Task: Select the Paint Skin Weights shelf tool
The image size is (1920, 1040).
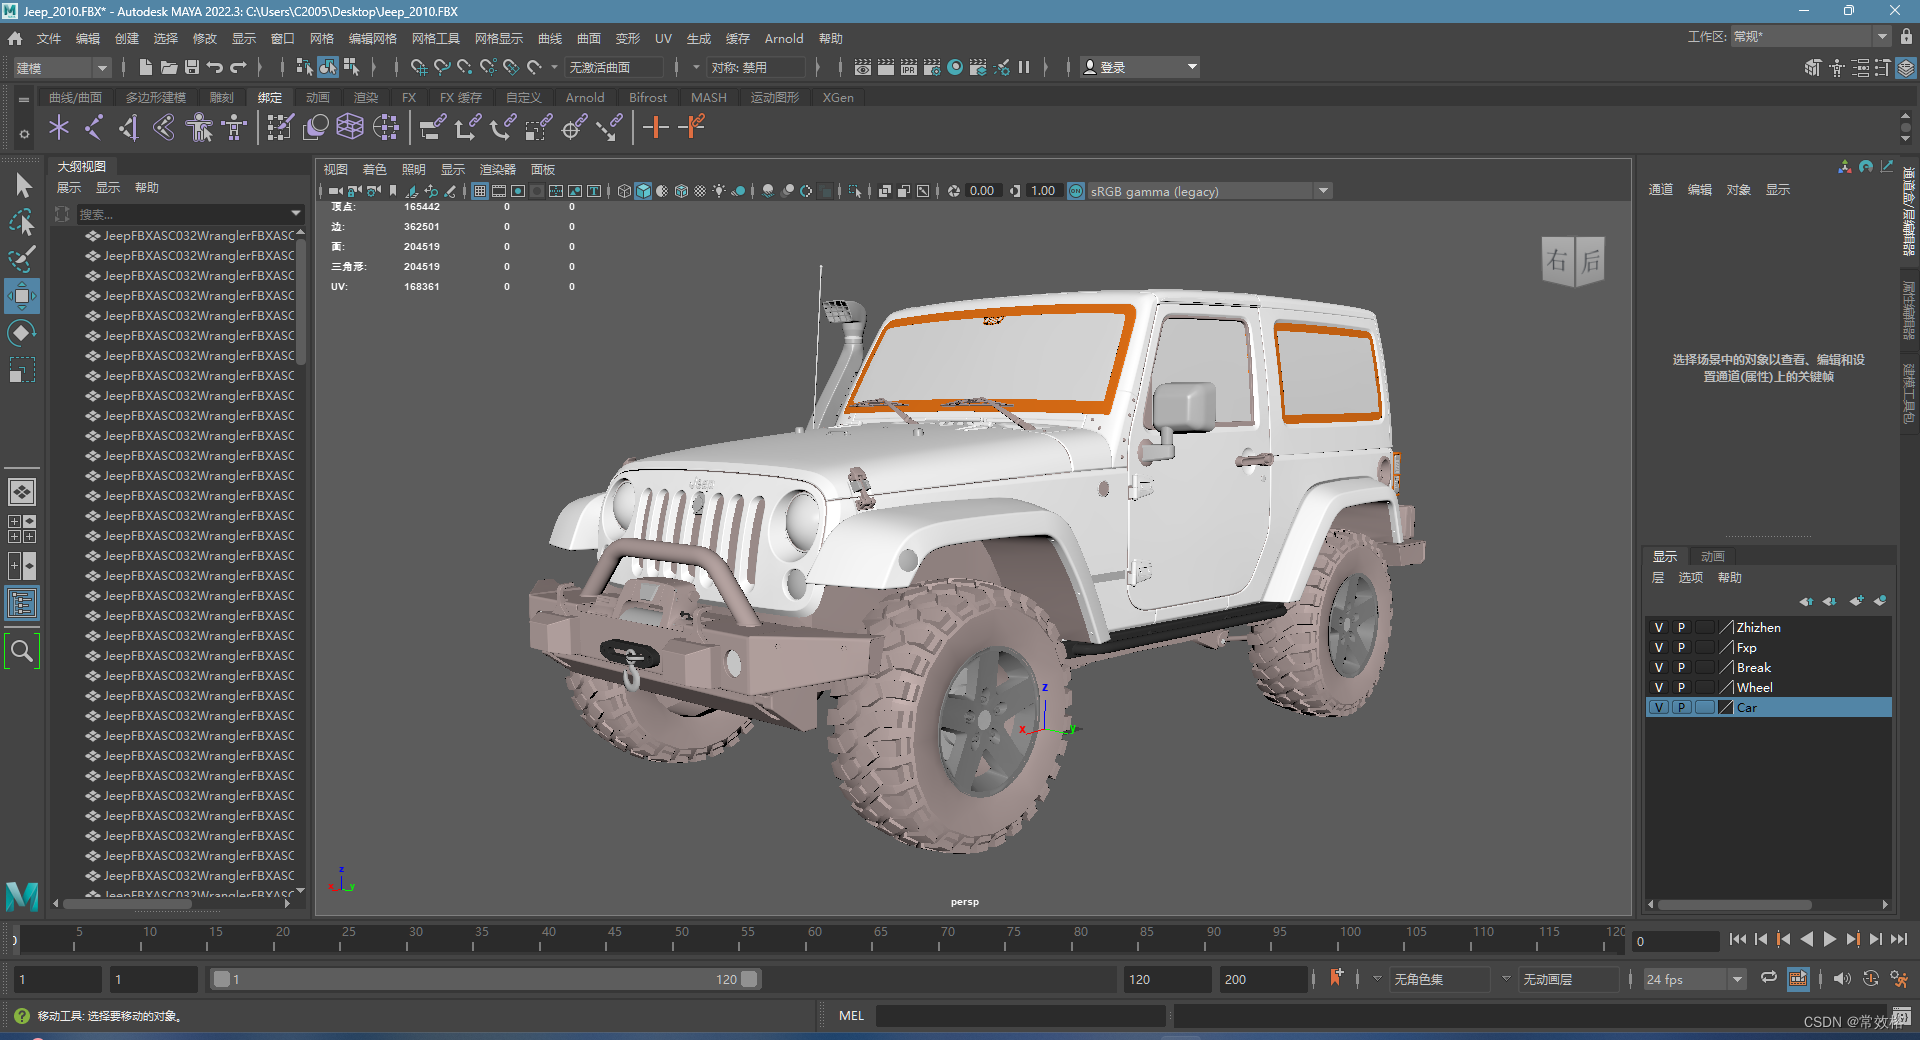Action: coord(280,127)
